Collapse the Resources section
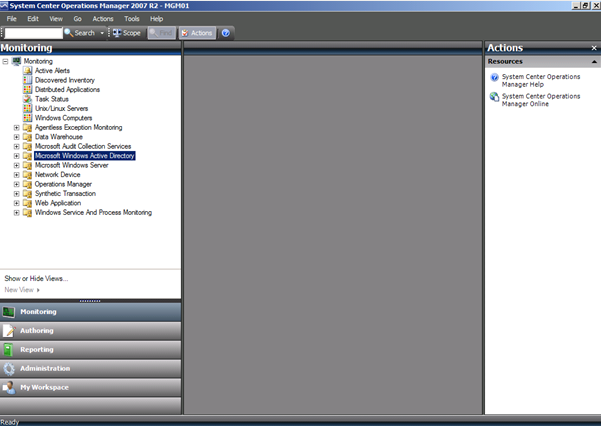 point(594,62)
